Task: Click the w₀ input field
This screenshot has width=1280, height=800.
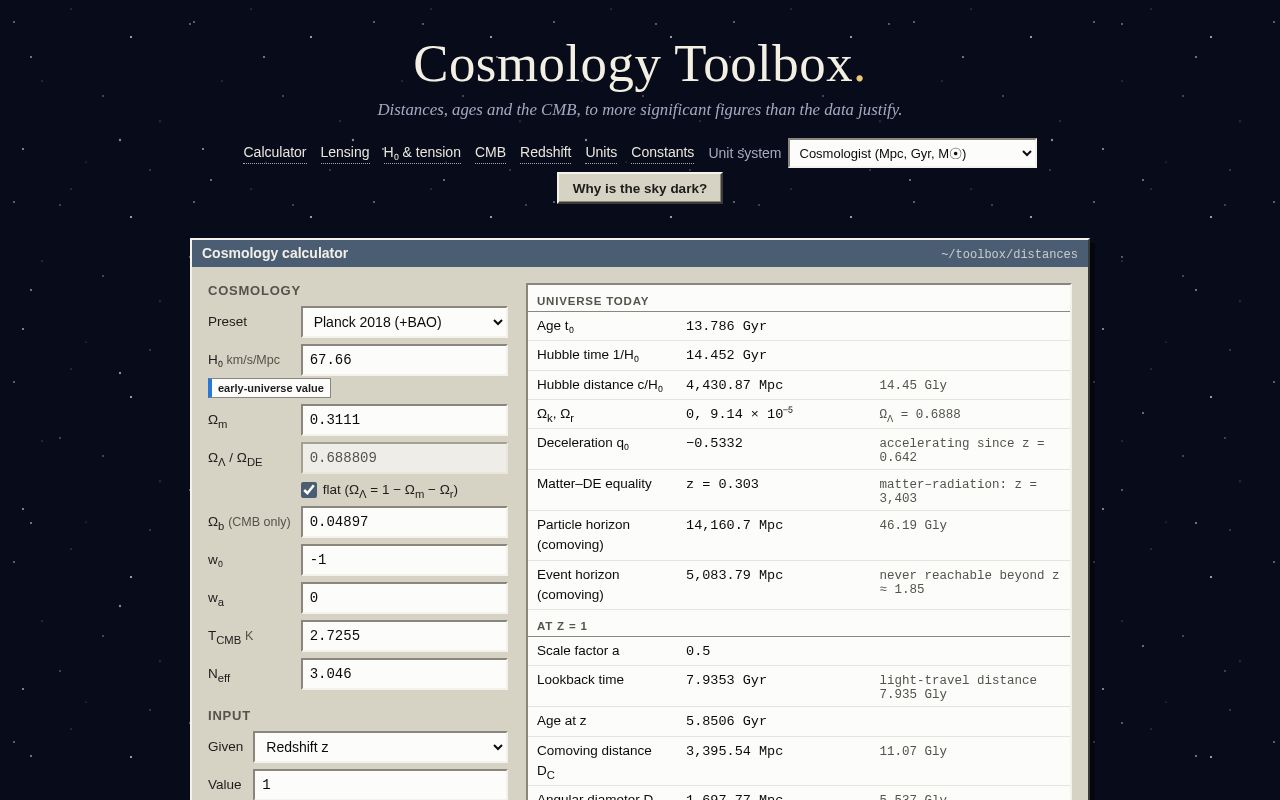Action: (x=404, y=560)
